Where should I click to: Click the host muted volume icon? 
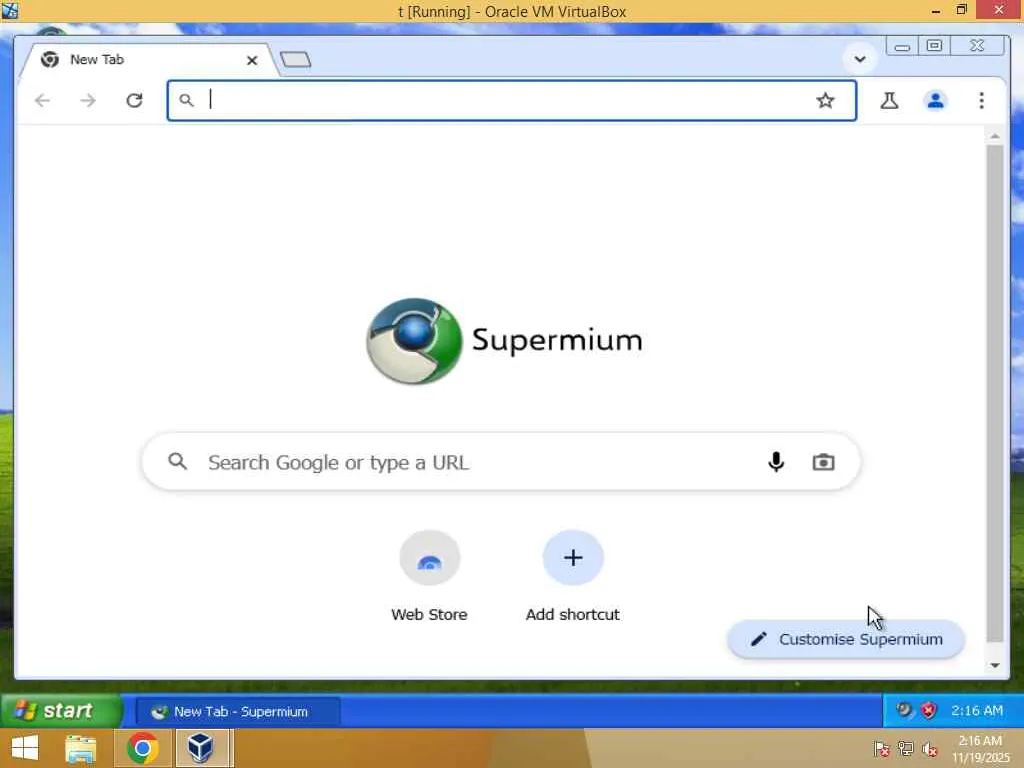(x=929, y=749)
